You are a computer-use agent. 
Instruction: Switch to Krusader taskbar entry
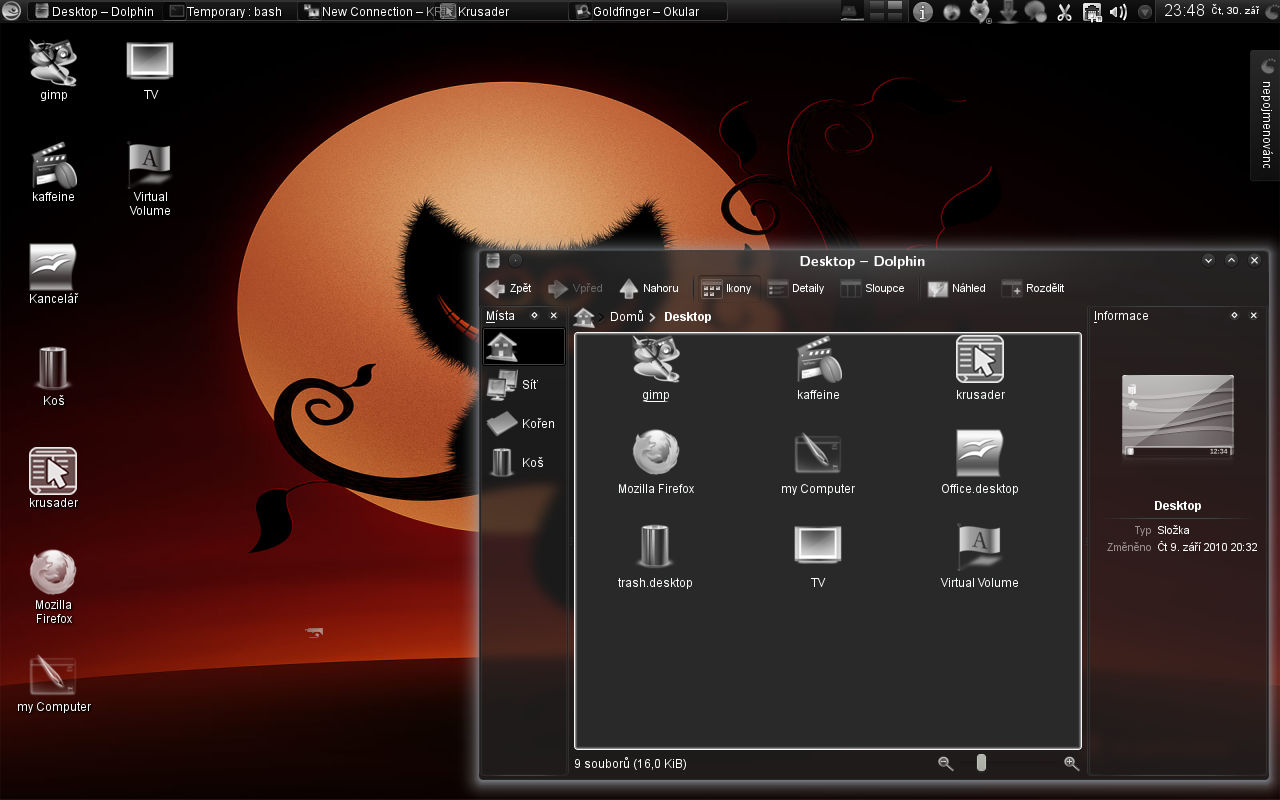[x=501, y=12]
